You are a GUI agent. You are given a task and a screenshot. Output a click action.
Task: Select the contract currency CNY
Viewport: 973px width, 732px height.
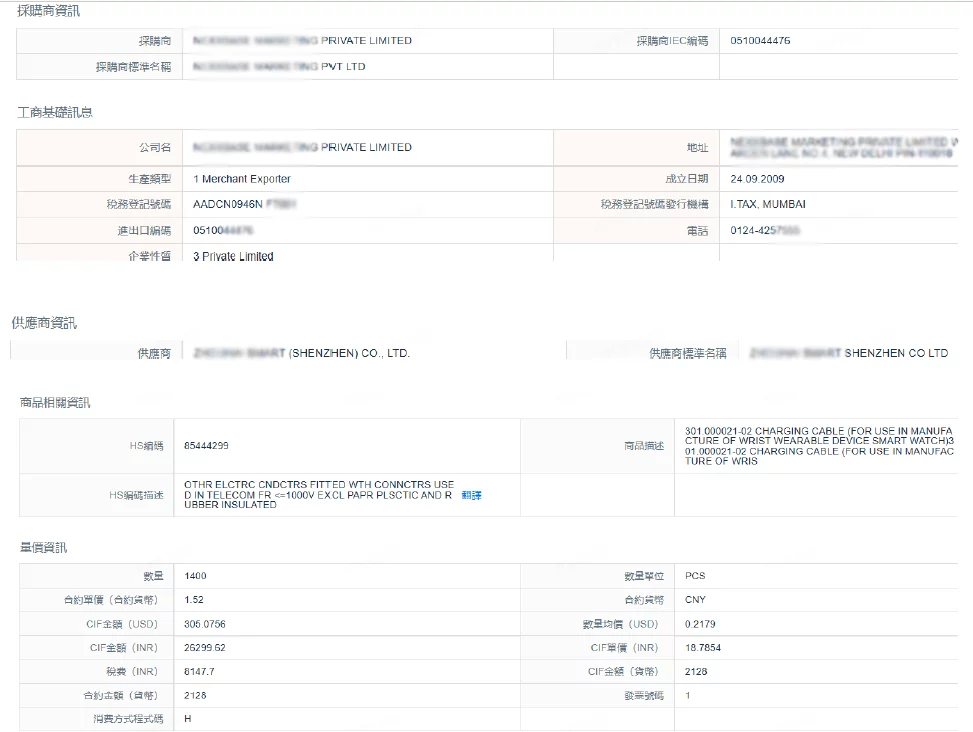[x=695, y=599]
